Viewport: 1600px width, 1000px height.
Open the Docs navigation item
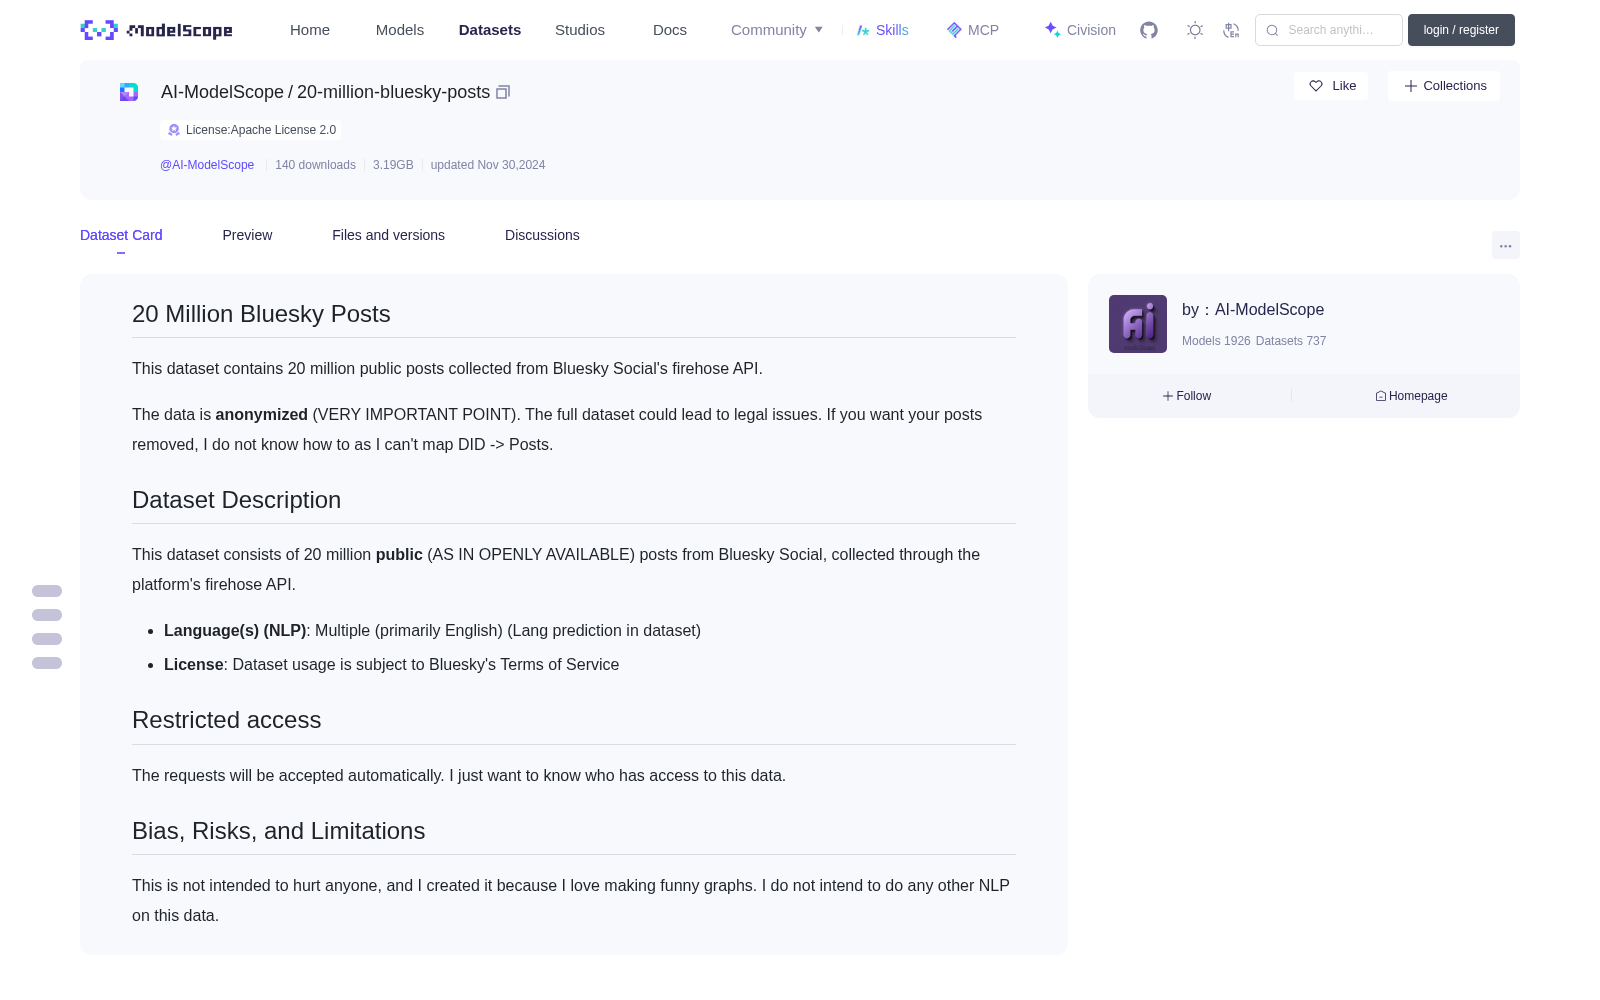pyautogui.click(x=670, y=30)
